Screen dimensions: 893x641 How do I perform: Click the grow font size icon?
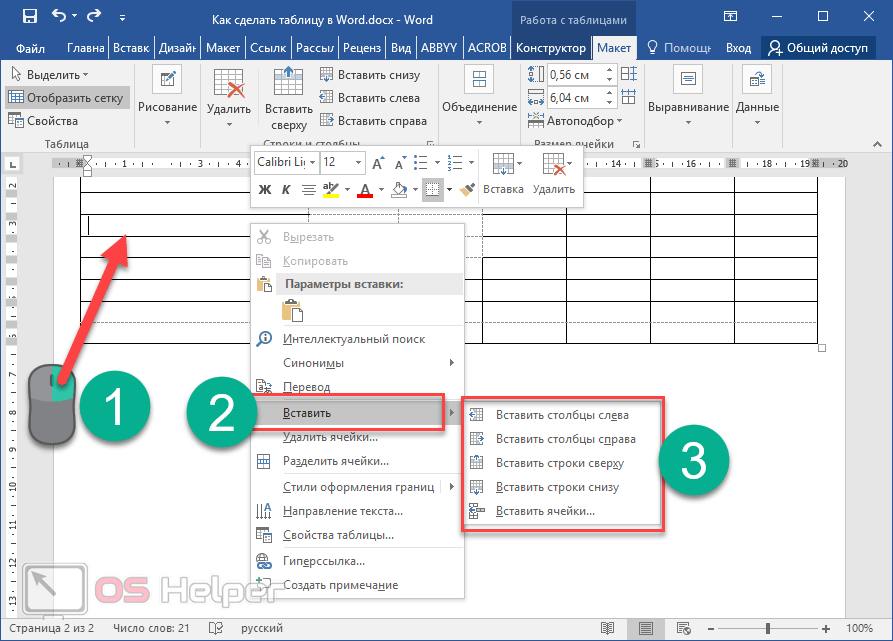click(378, 162)
